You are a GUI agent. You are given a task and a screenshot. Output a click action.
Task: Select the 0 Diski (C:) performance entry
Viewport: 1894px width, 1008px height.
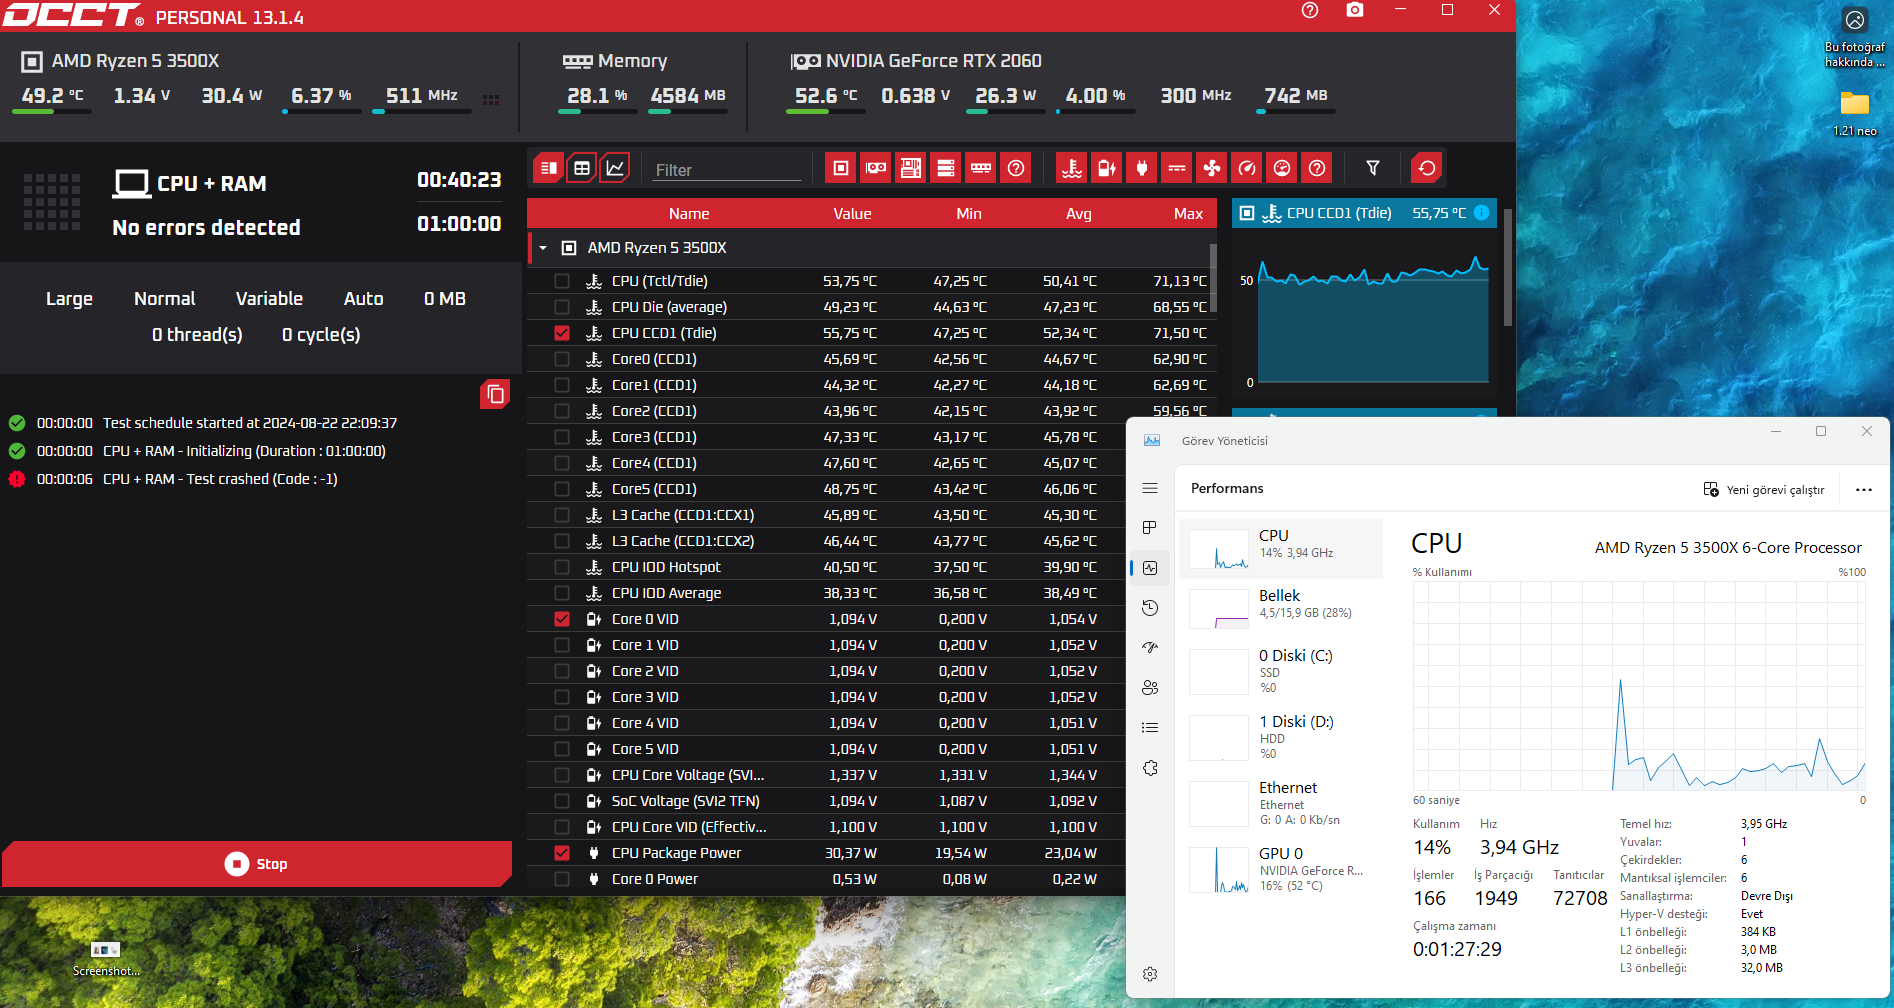pyautogui.click(x=1281, y=671)
